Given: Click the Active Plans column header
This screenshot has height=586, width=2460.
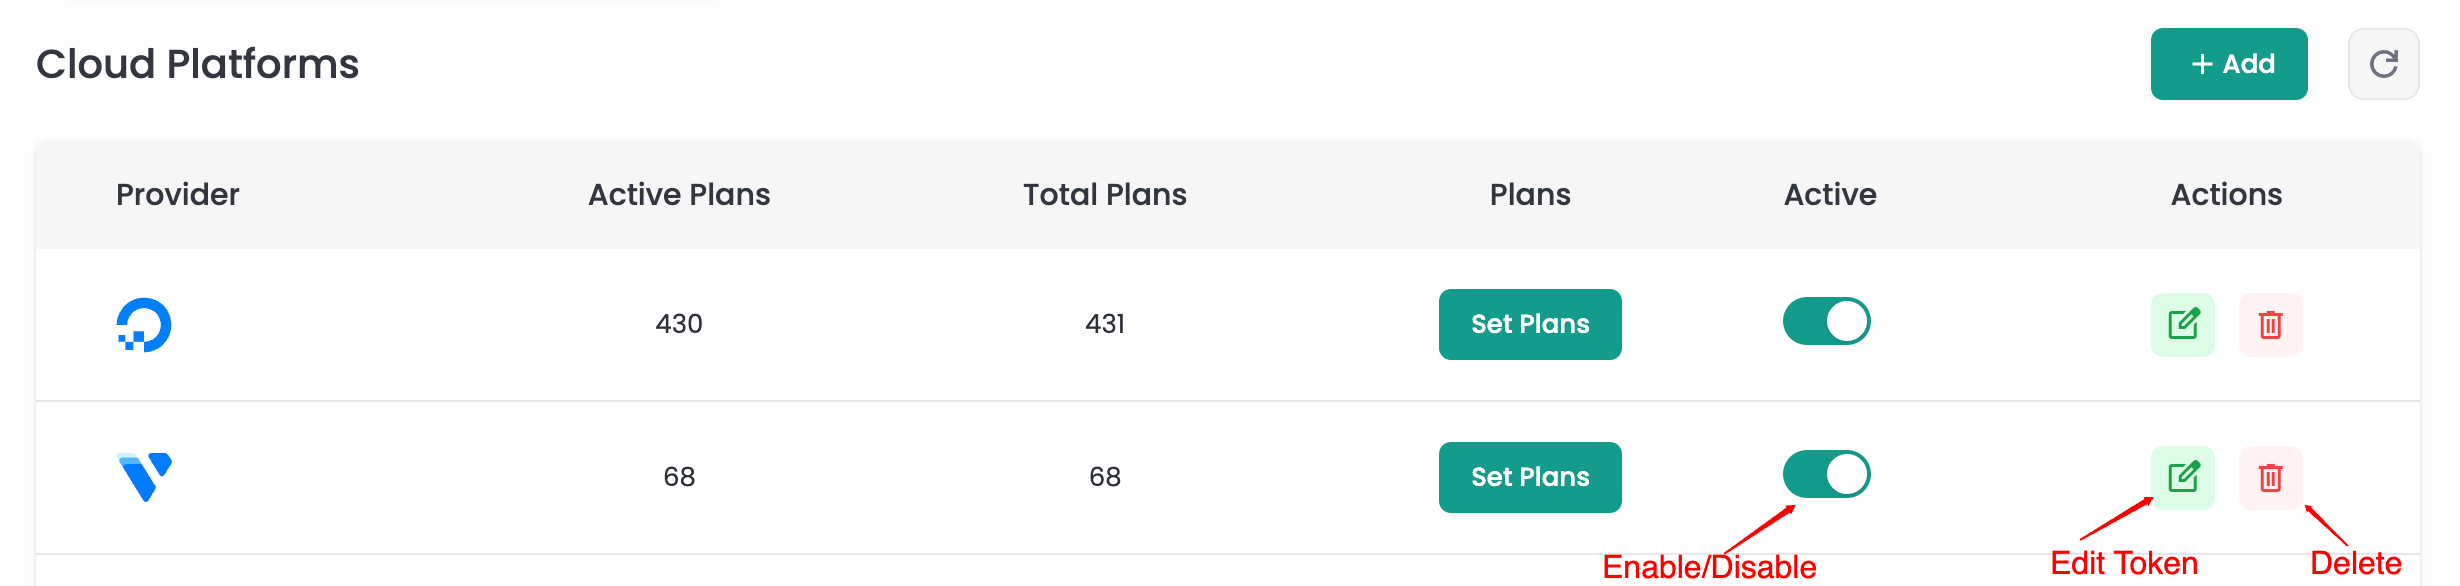Looking at the screenshot, I should click(x=679, y=194).
